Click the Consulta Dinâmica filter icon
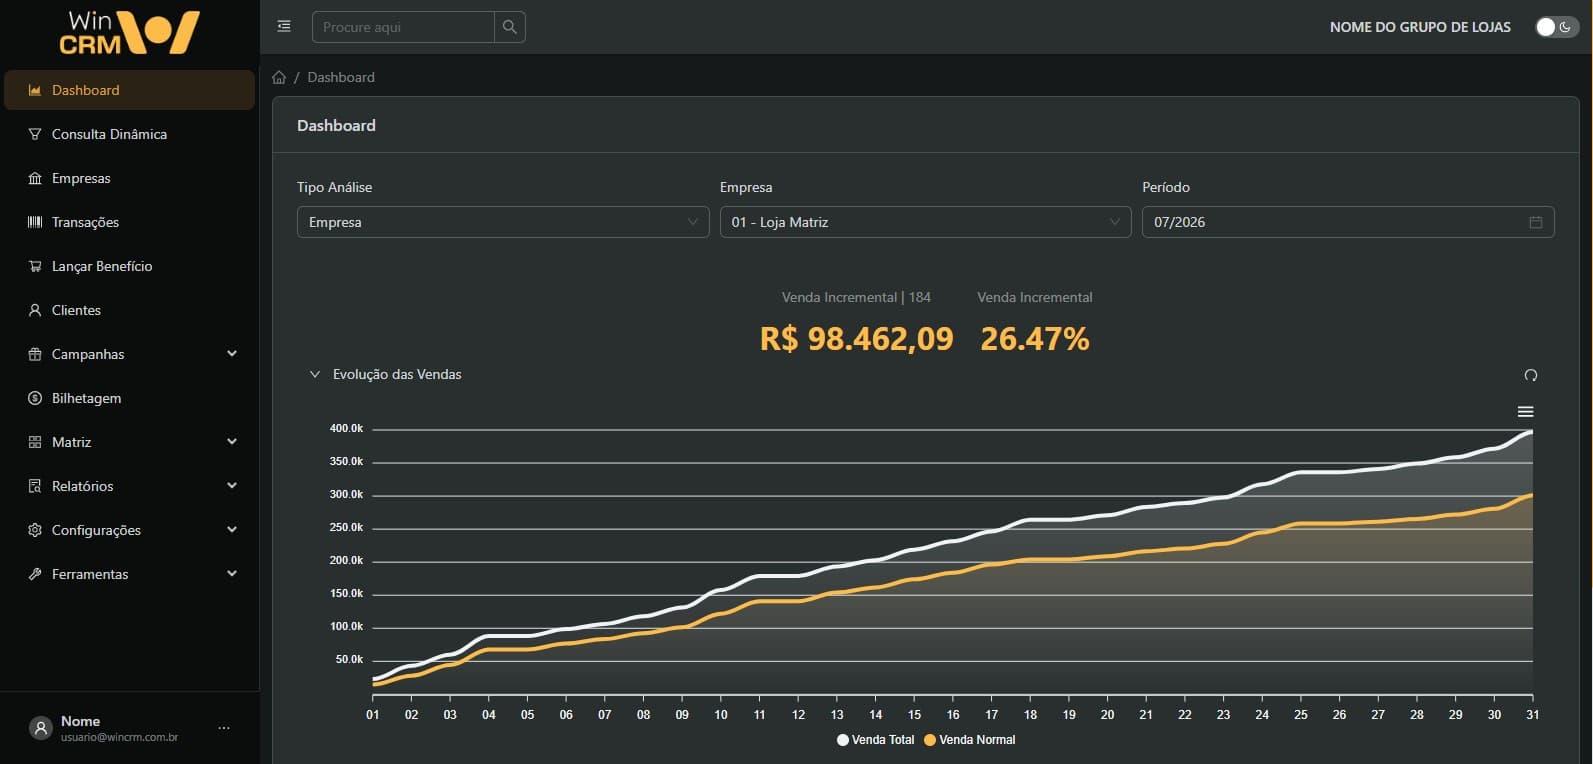This screenshot has width=1593, height=764. click(35, 134)
